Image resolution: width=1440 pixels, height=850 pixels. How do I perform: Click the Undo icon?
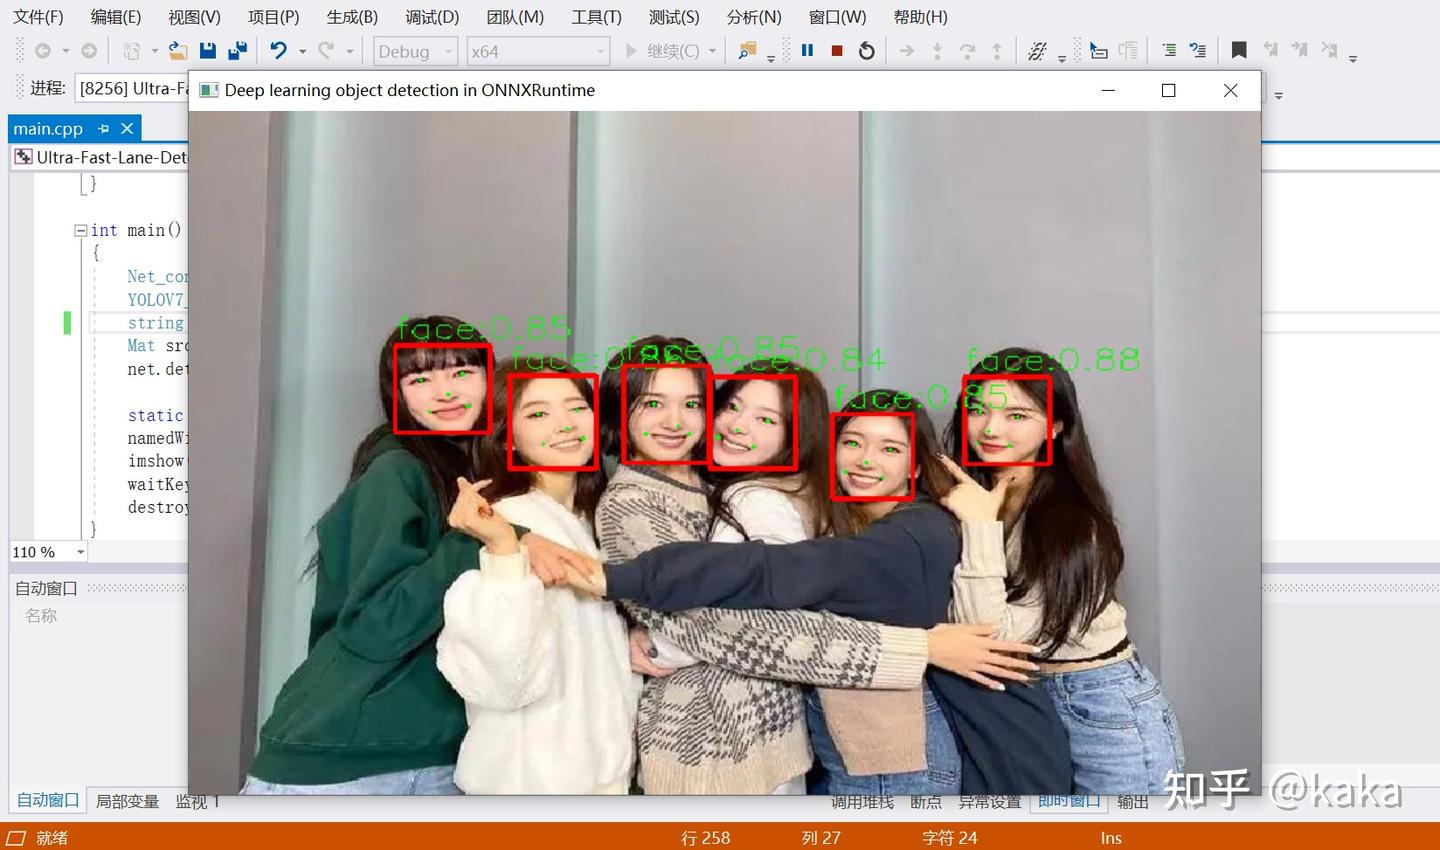(x=278, y=51)
